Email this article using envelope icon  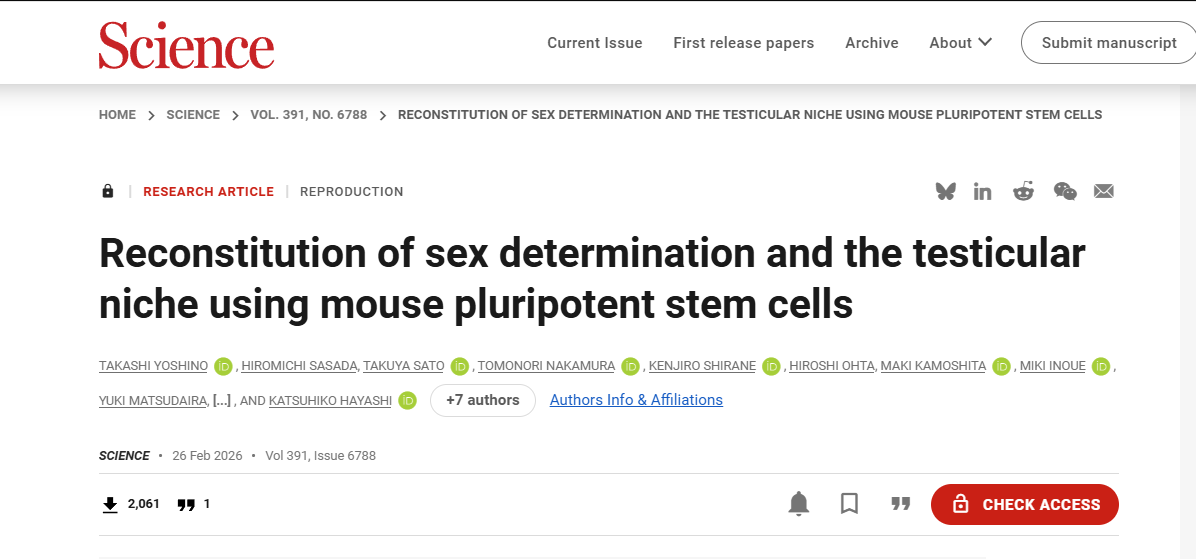pyautogui.click(x=1104, y=191)
